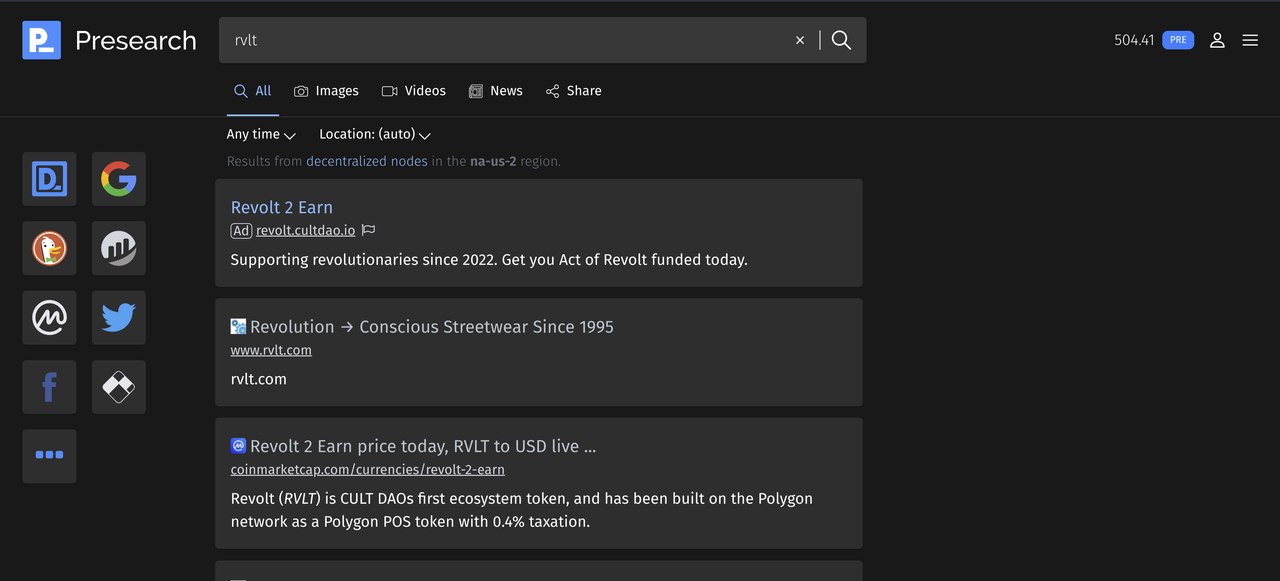Open the Revolt 2 Earn ad title

coord(282,207)
